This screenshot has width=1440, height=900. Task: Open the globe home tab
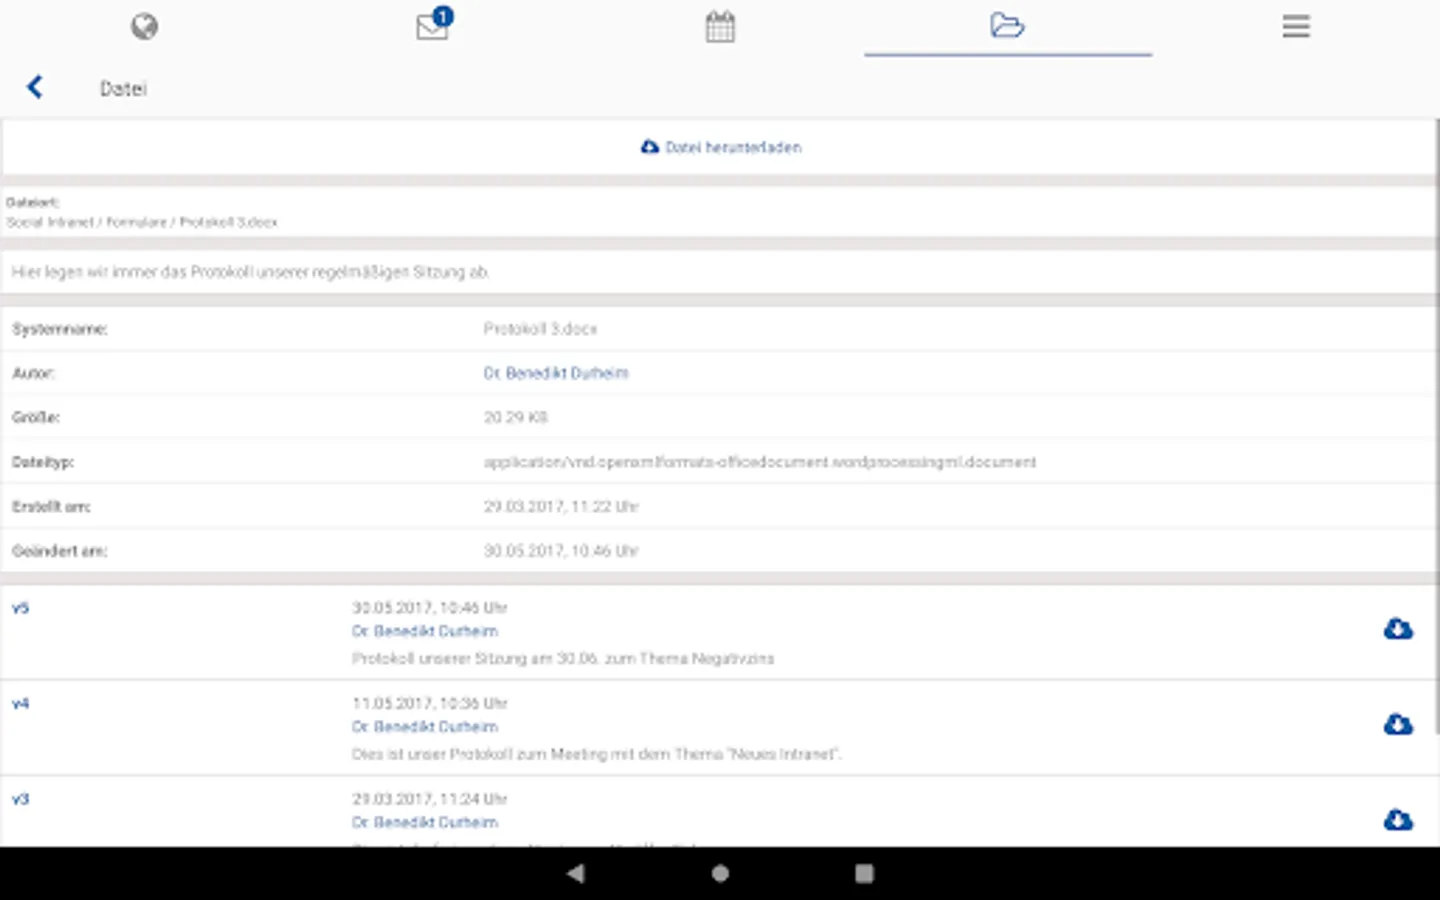point(144,26)
